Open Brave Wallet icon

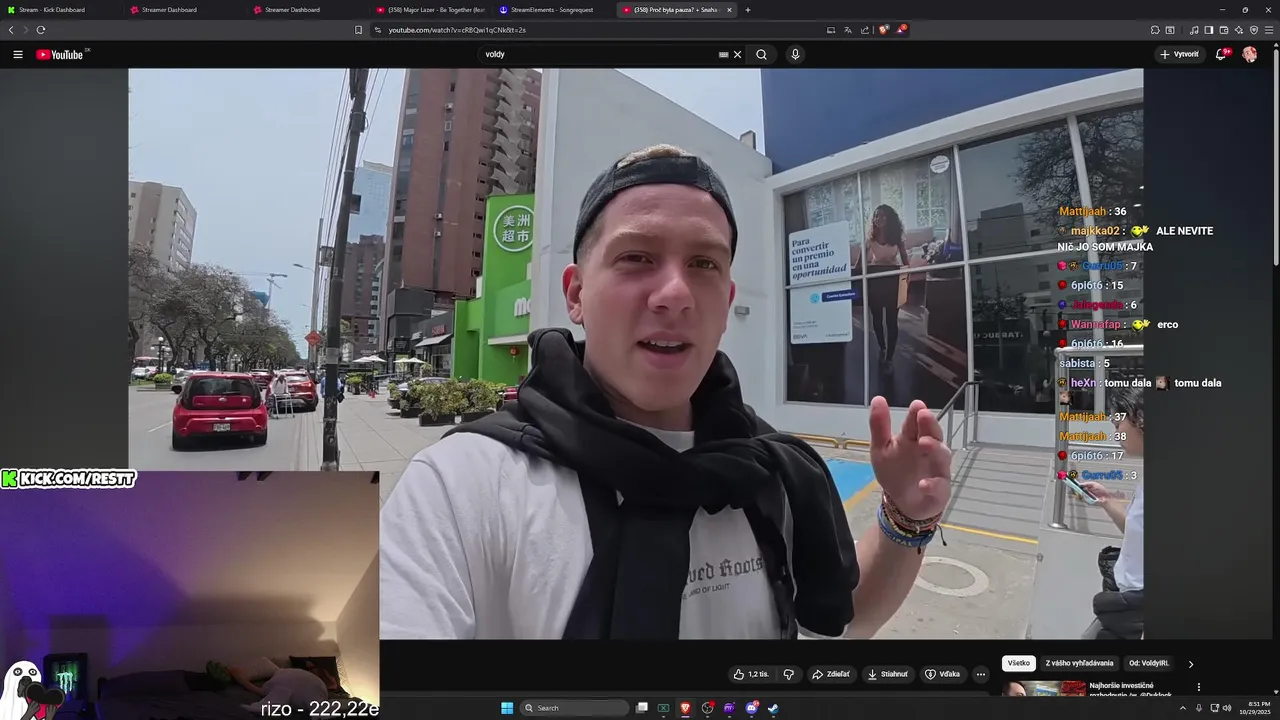[x=1224, y=30]
